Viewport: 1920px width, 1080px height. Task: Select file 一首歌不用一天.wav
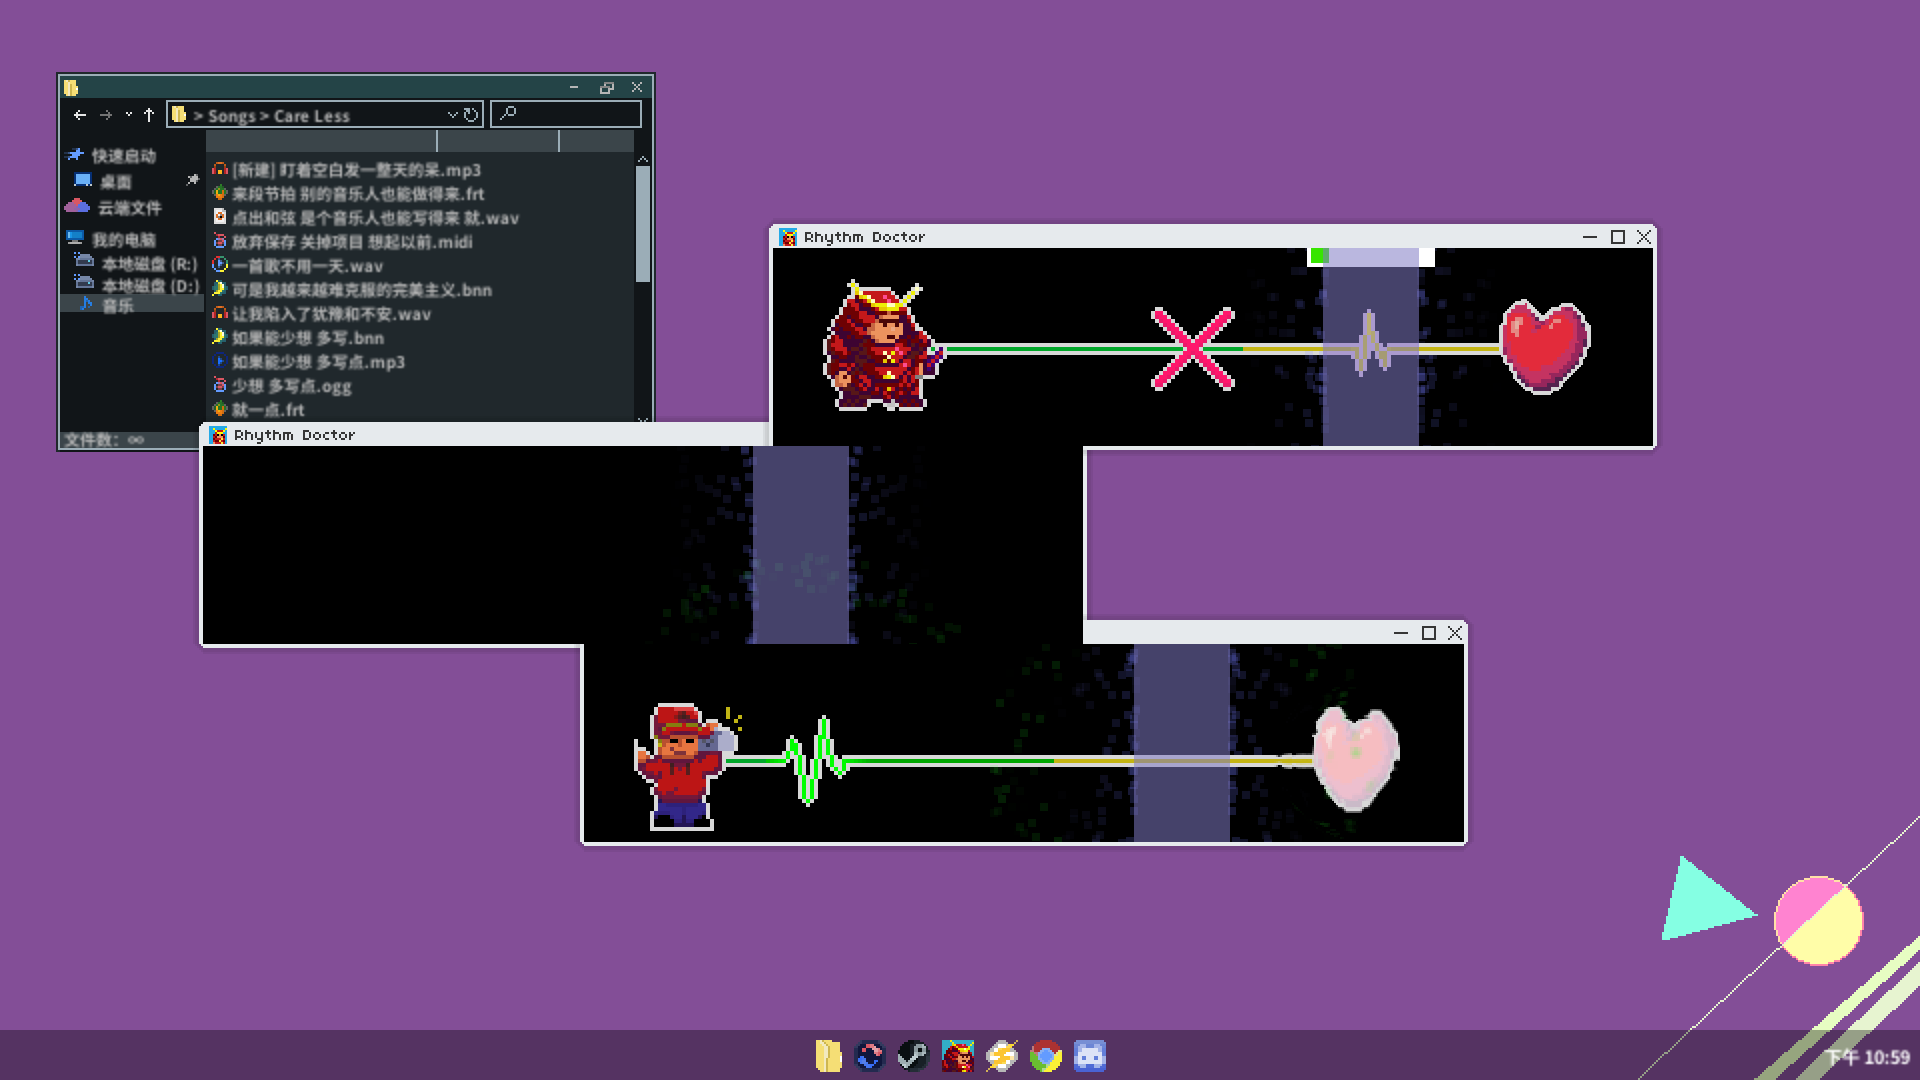(307, 266)
